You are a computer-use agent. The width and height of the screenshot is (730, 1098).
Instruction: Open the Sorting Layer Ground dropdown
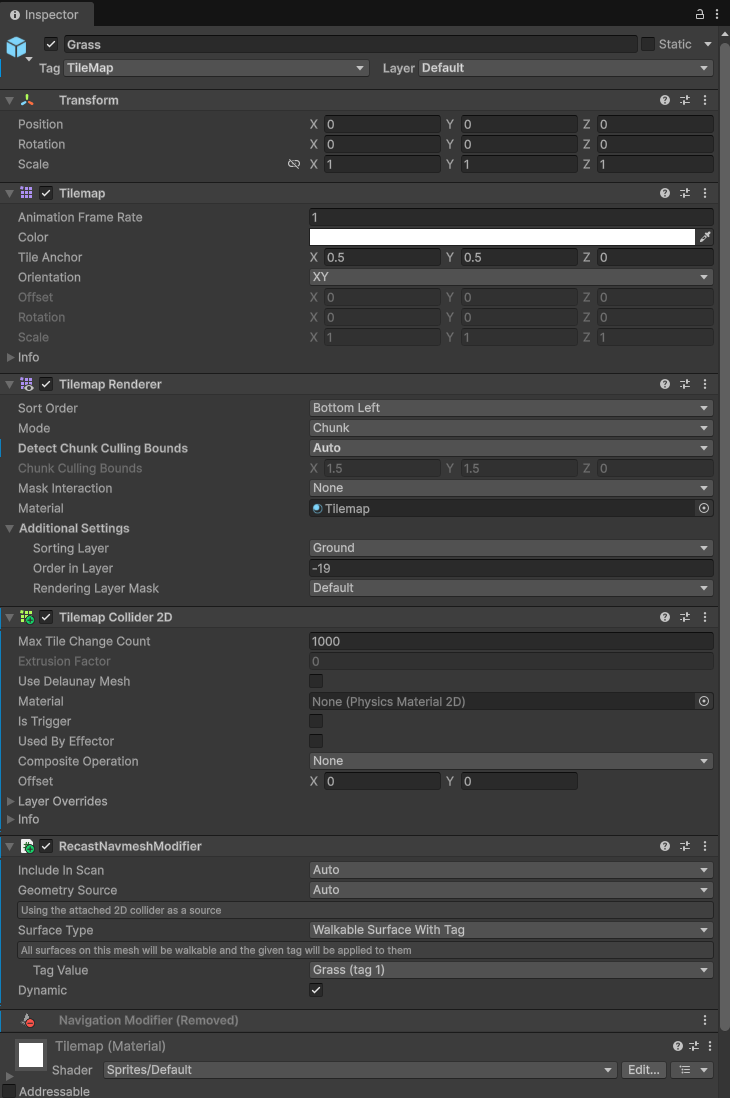pyautogui.click(x=511, y=548)
